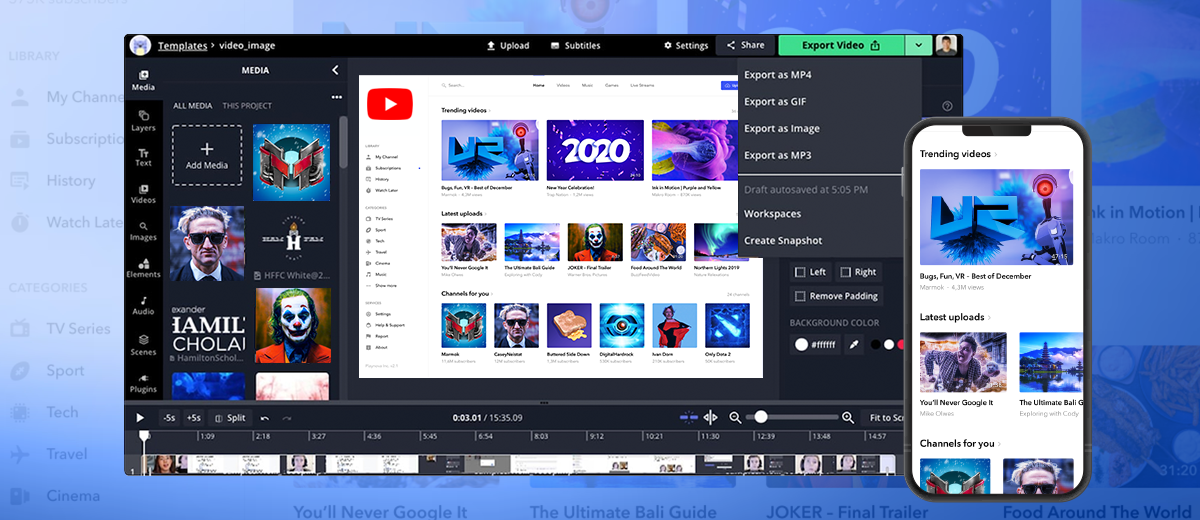Open the Subtitles tool
The width and height of the screenshot is (1200, 520).
click(x=575, y=46)
